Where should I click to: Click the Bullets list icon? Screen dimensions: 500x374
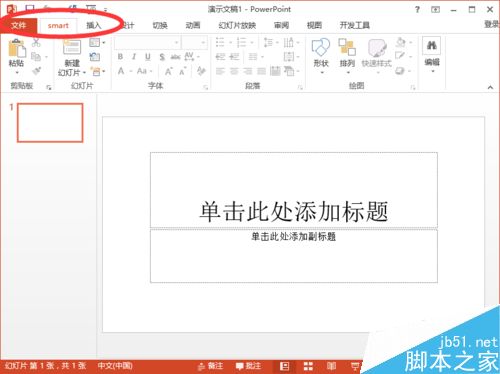pyautogui.click(x=220, y=42)
